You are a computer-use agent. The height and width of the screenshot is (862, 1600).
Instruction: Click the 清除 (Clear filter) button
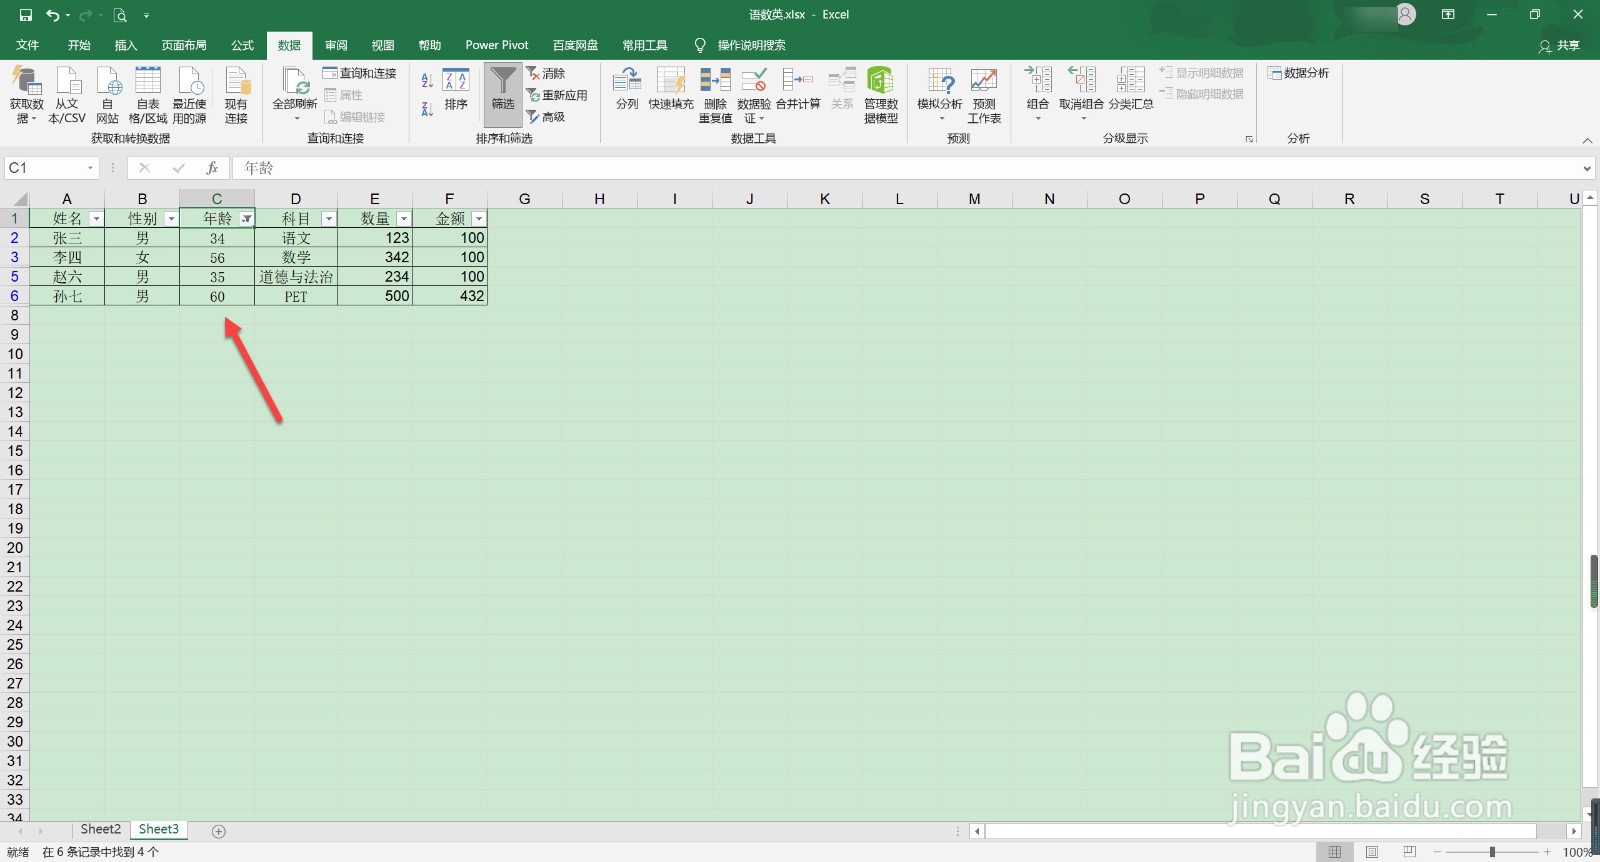click(x=546, y=73)
